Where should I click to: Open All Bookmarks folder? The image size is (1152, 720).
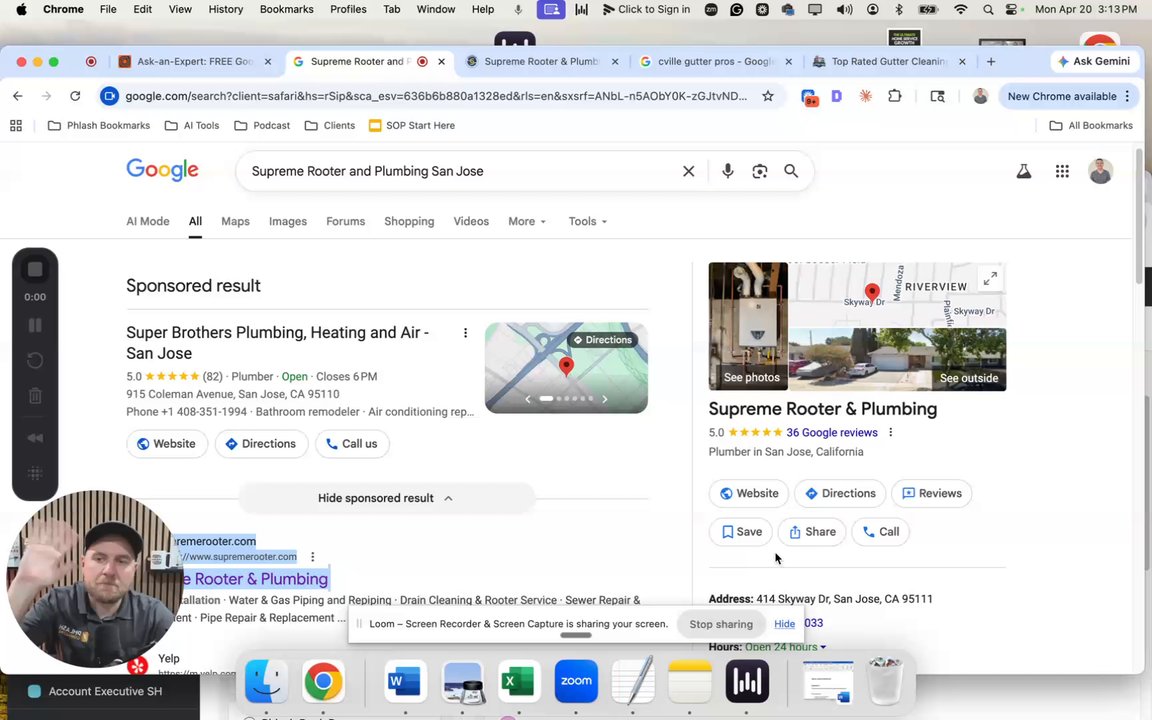pyautogui.click(x=1091, y=126)
